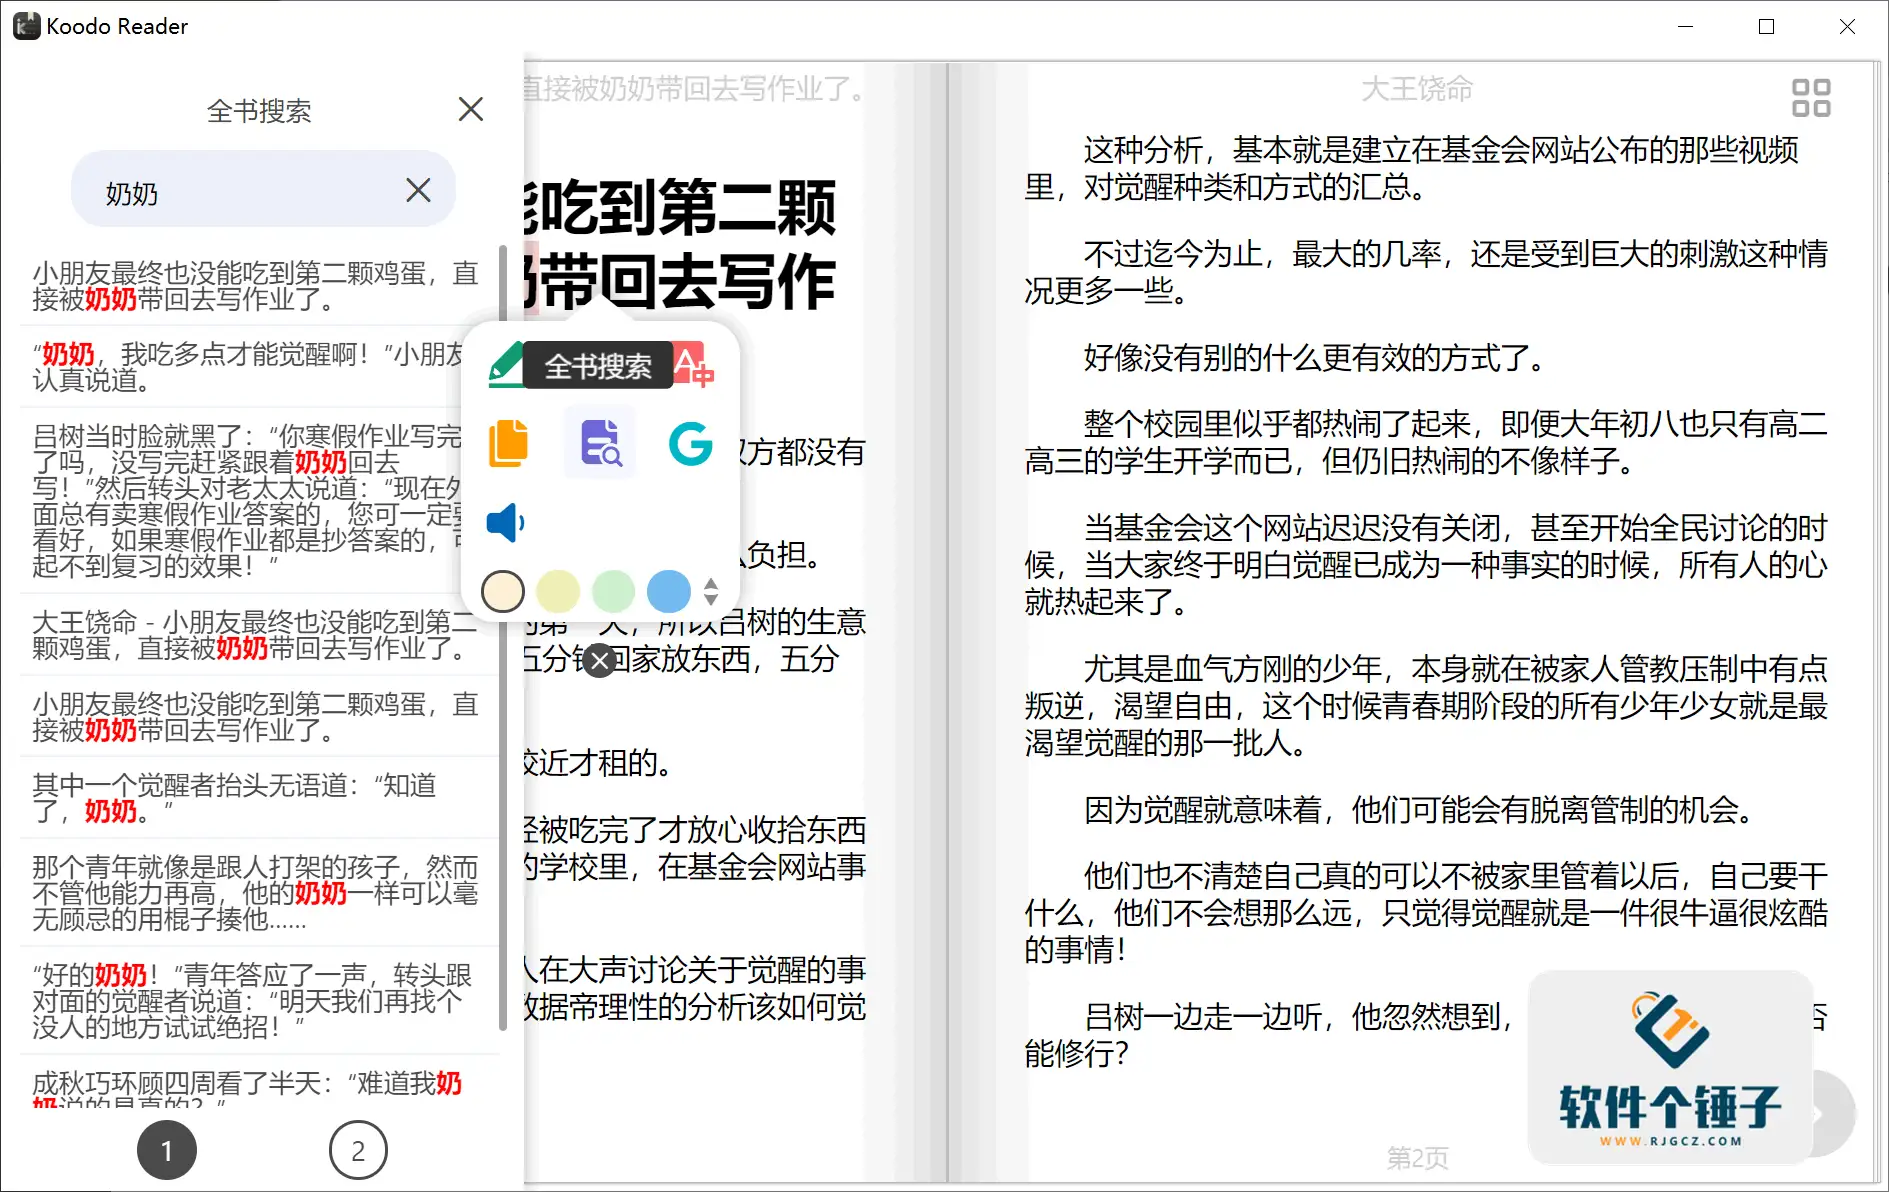This screenshot has height=1192, width=1889.
Task: Click the 大王饶命 book title header
Action: click(1417, 89)
